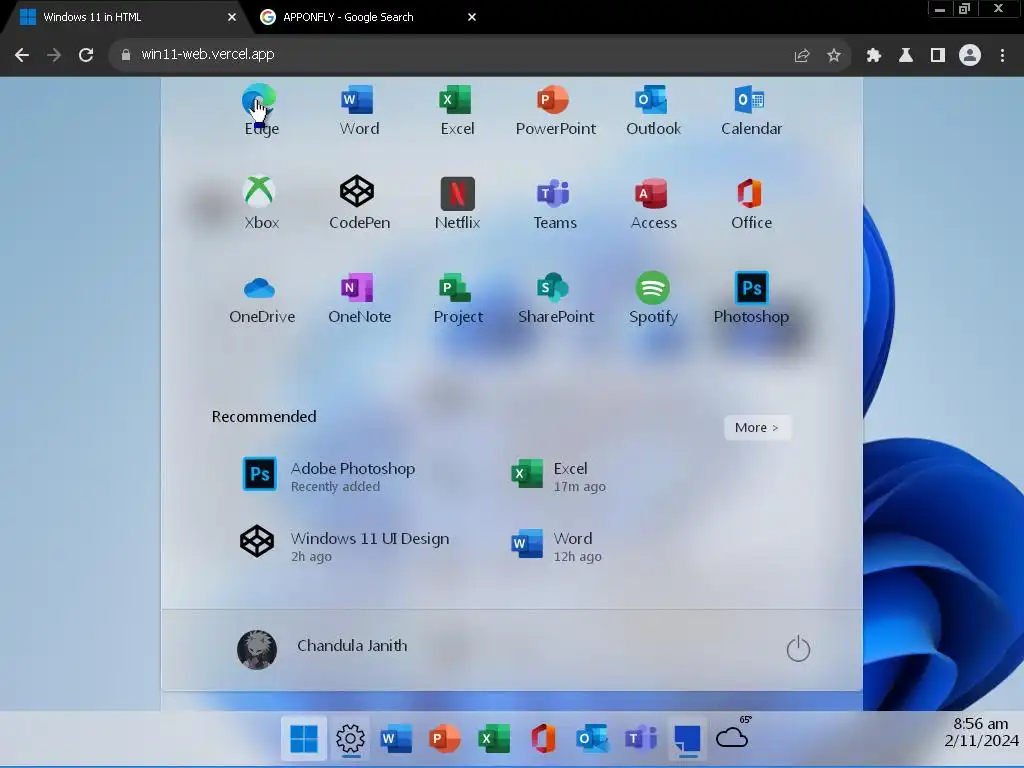The image size is (1024, 768).
Task: Open recommended Word file from 12h ago
Action: tap(557, 545)
